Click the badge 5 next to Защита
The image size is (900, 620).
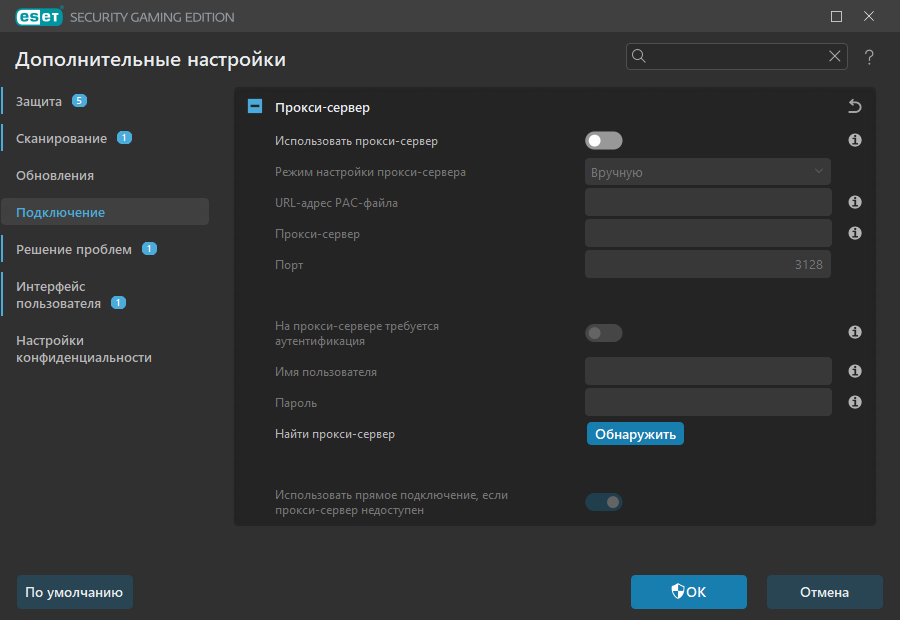79,101
